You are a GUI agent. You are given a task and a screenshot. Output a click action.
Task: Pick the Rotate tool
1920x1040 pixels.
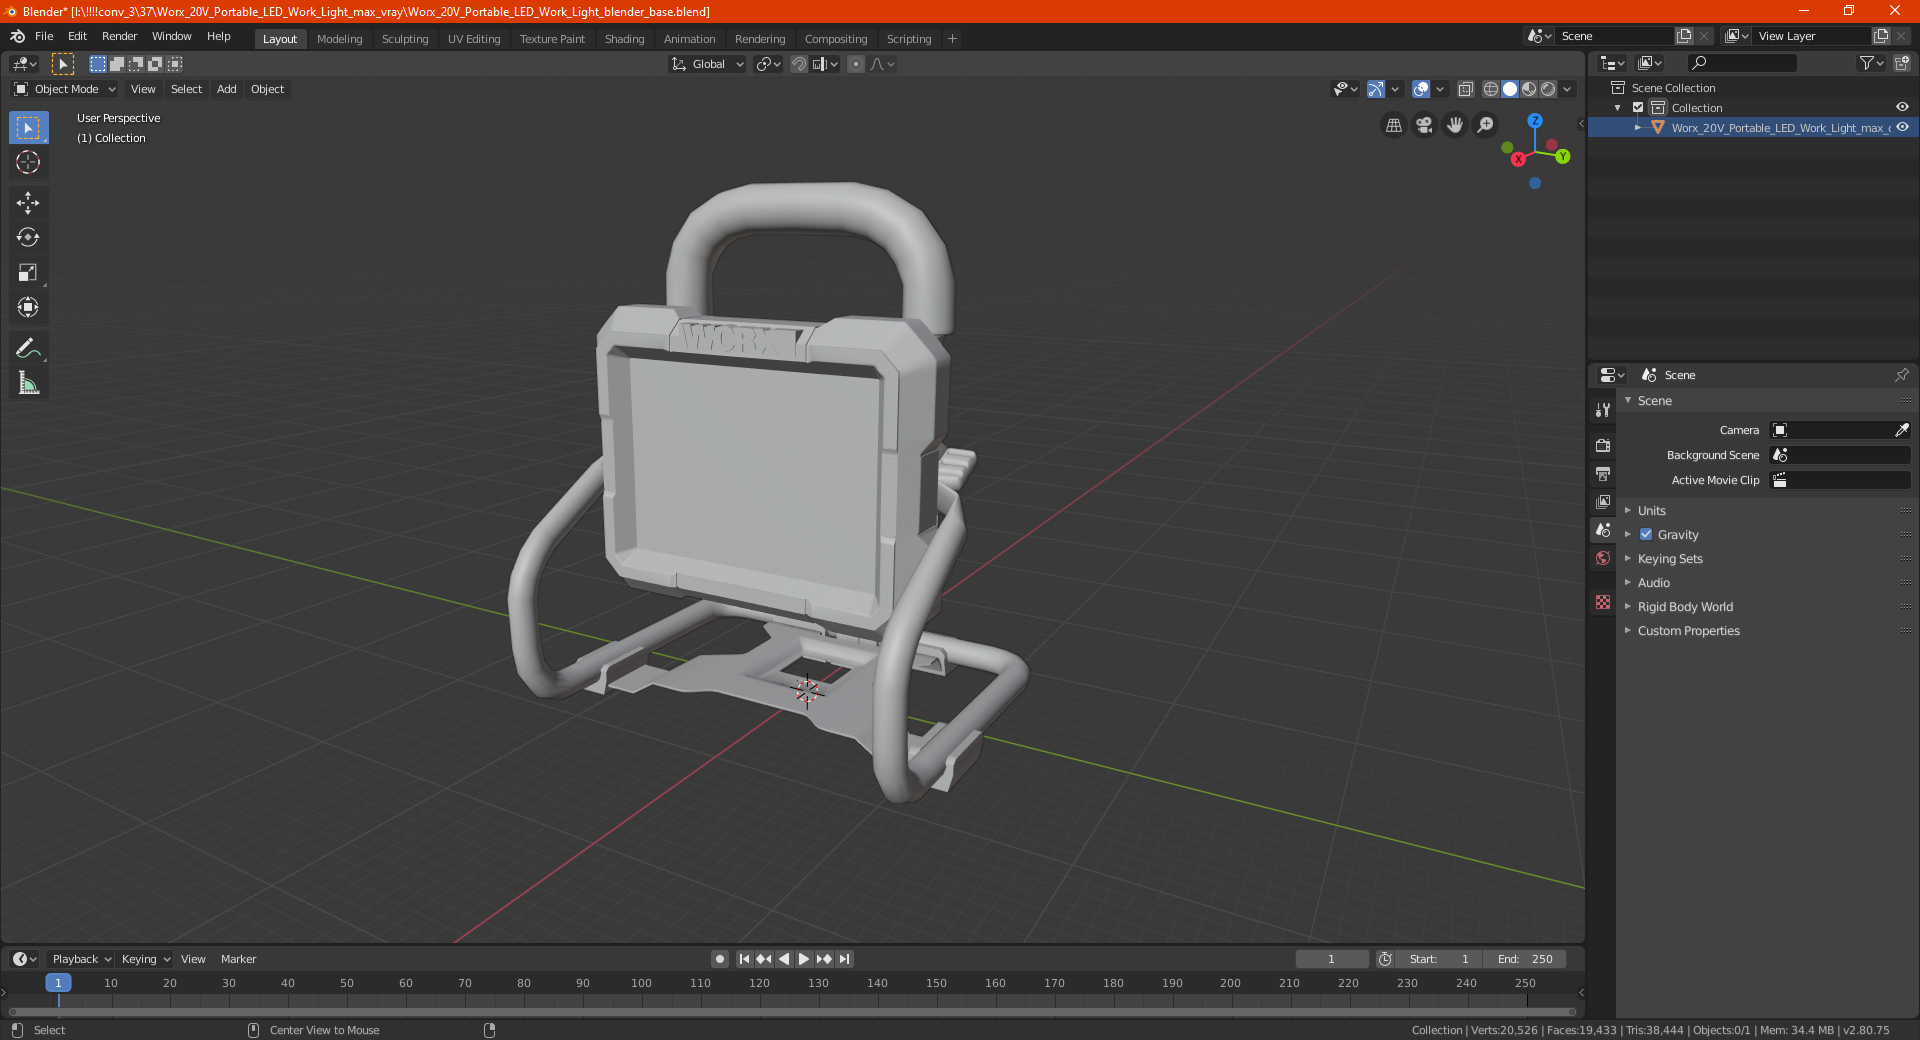tap(28, 238)
